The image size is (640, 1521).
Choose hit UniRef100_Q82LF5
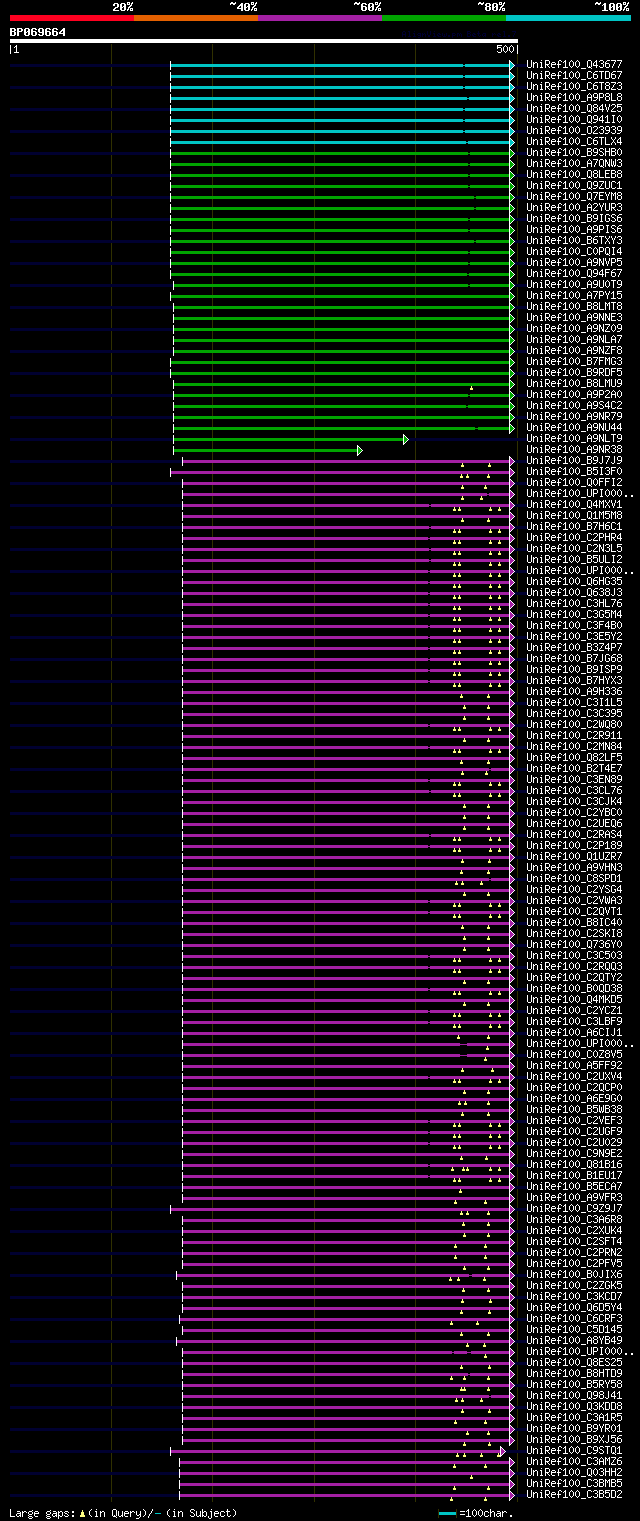point(574,757)
